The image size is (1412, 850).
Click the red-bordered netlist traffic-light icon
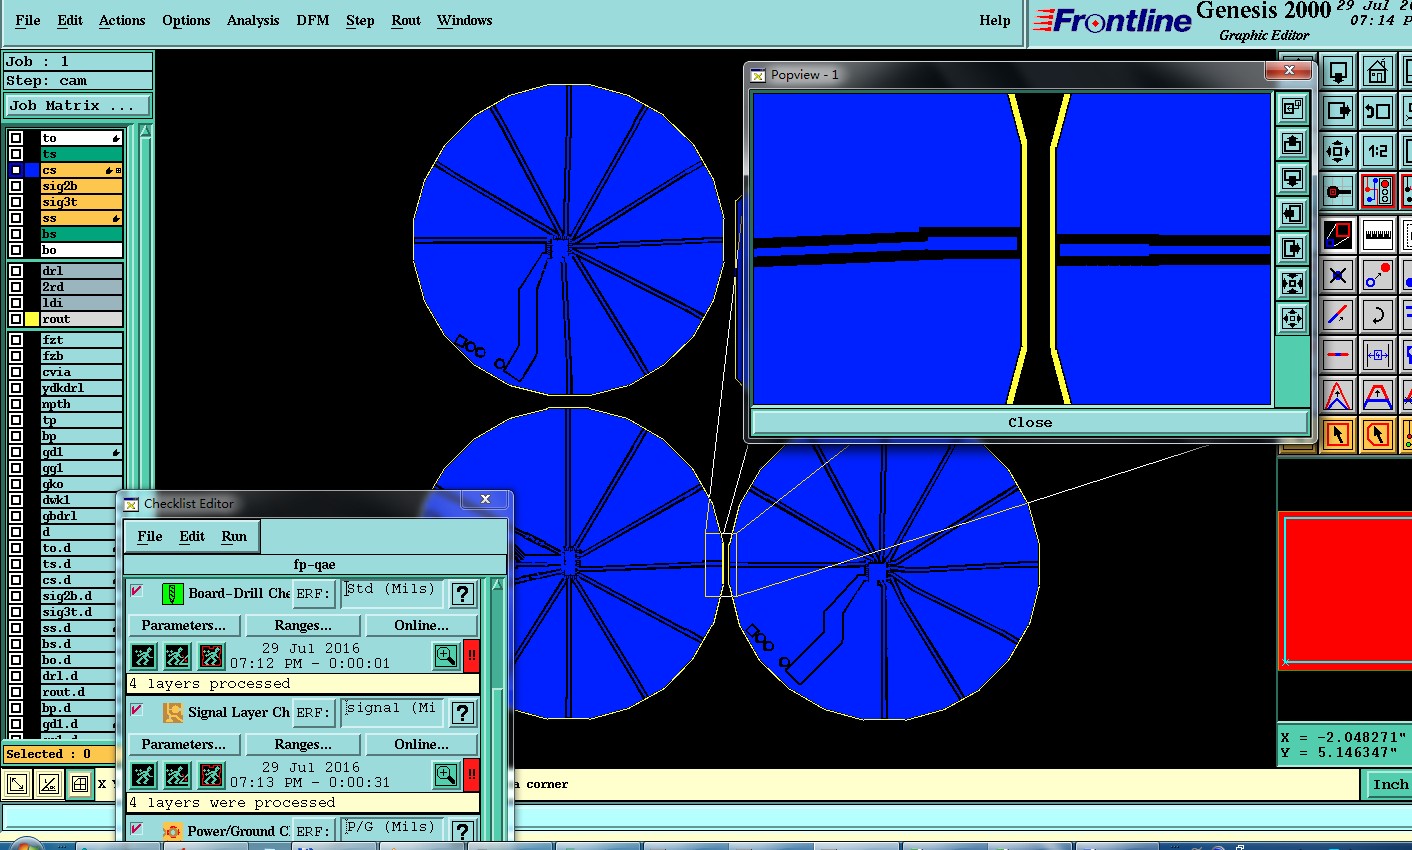pos(1378,191)
